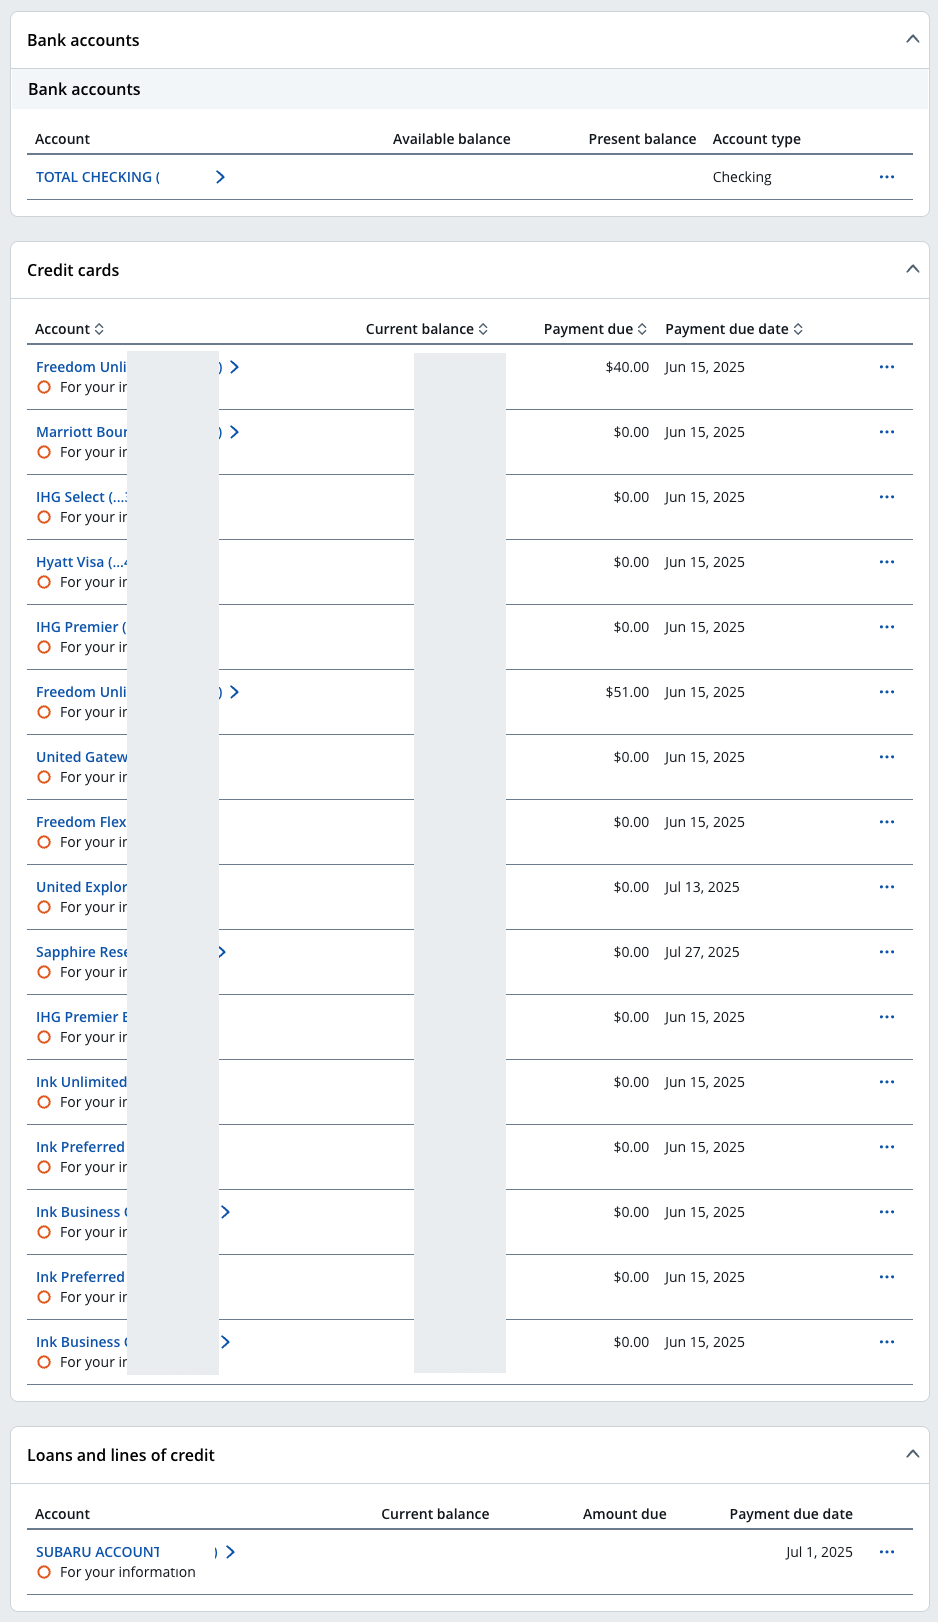This screenshot has width=938, height=1622.
Task: Click the Checking account type cell
Action: tap(742, 177)
